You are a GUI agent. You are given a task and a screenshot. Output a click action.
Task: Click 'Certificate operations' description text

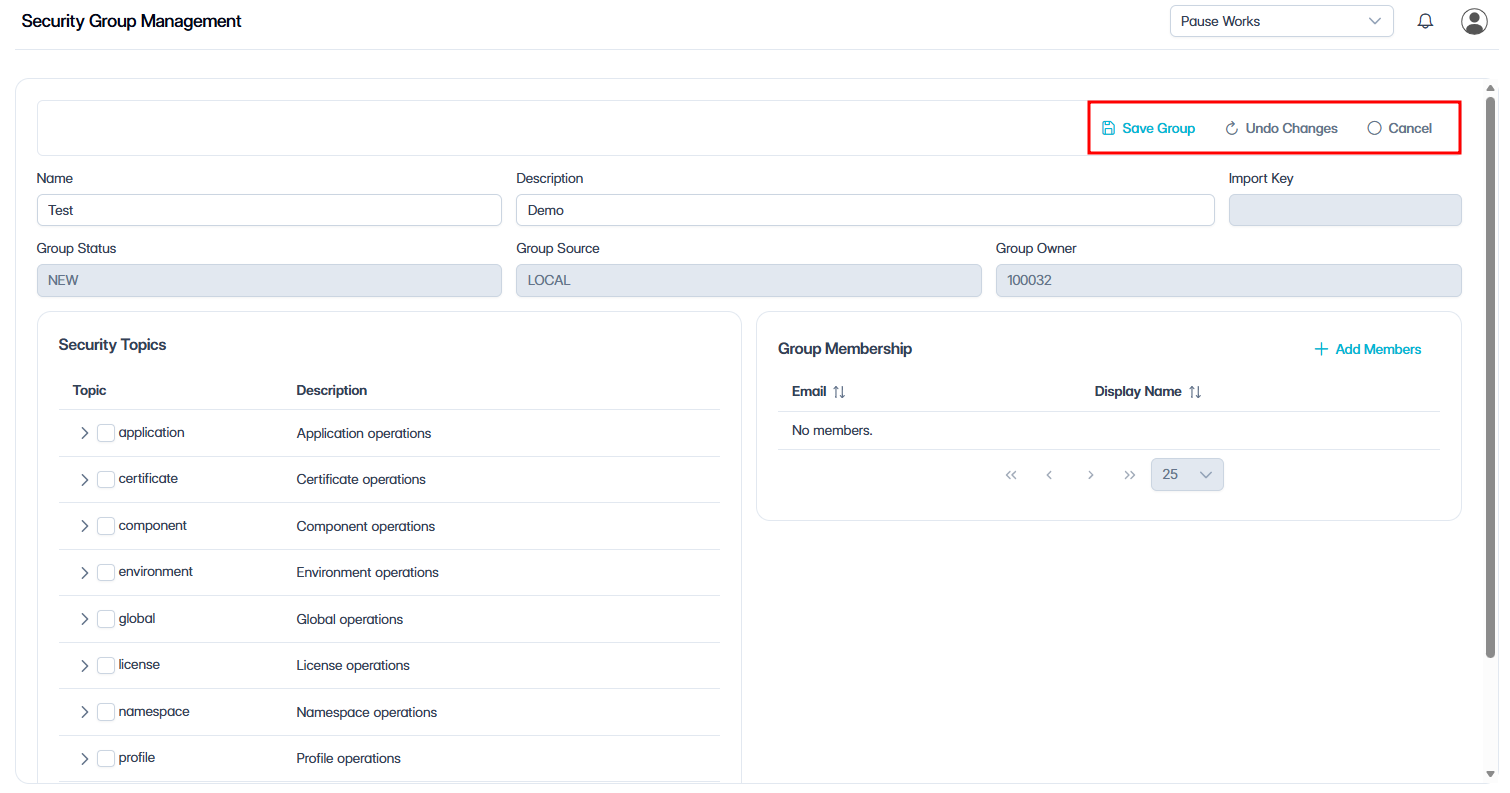pyautogui.click(x=361, y=479)
